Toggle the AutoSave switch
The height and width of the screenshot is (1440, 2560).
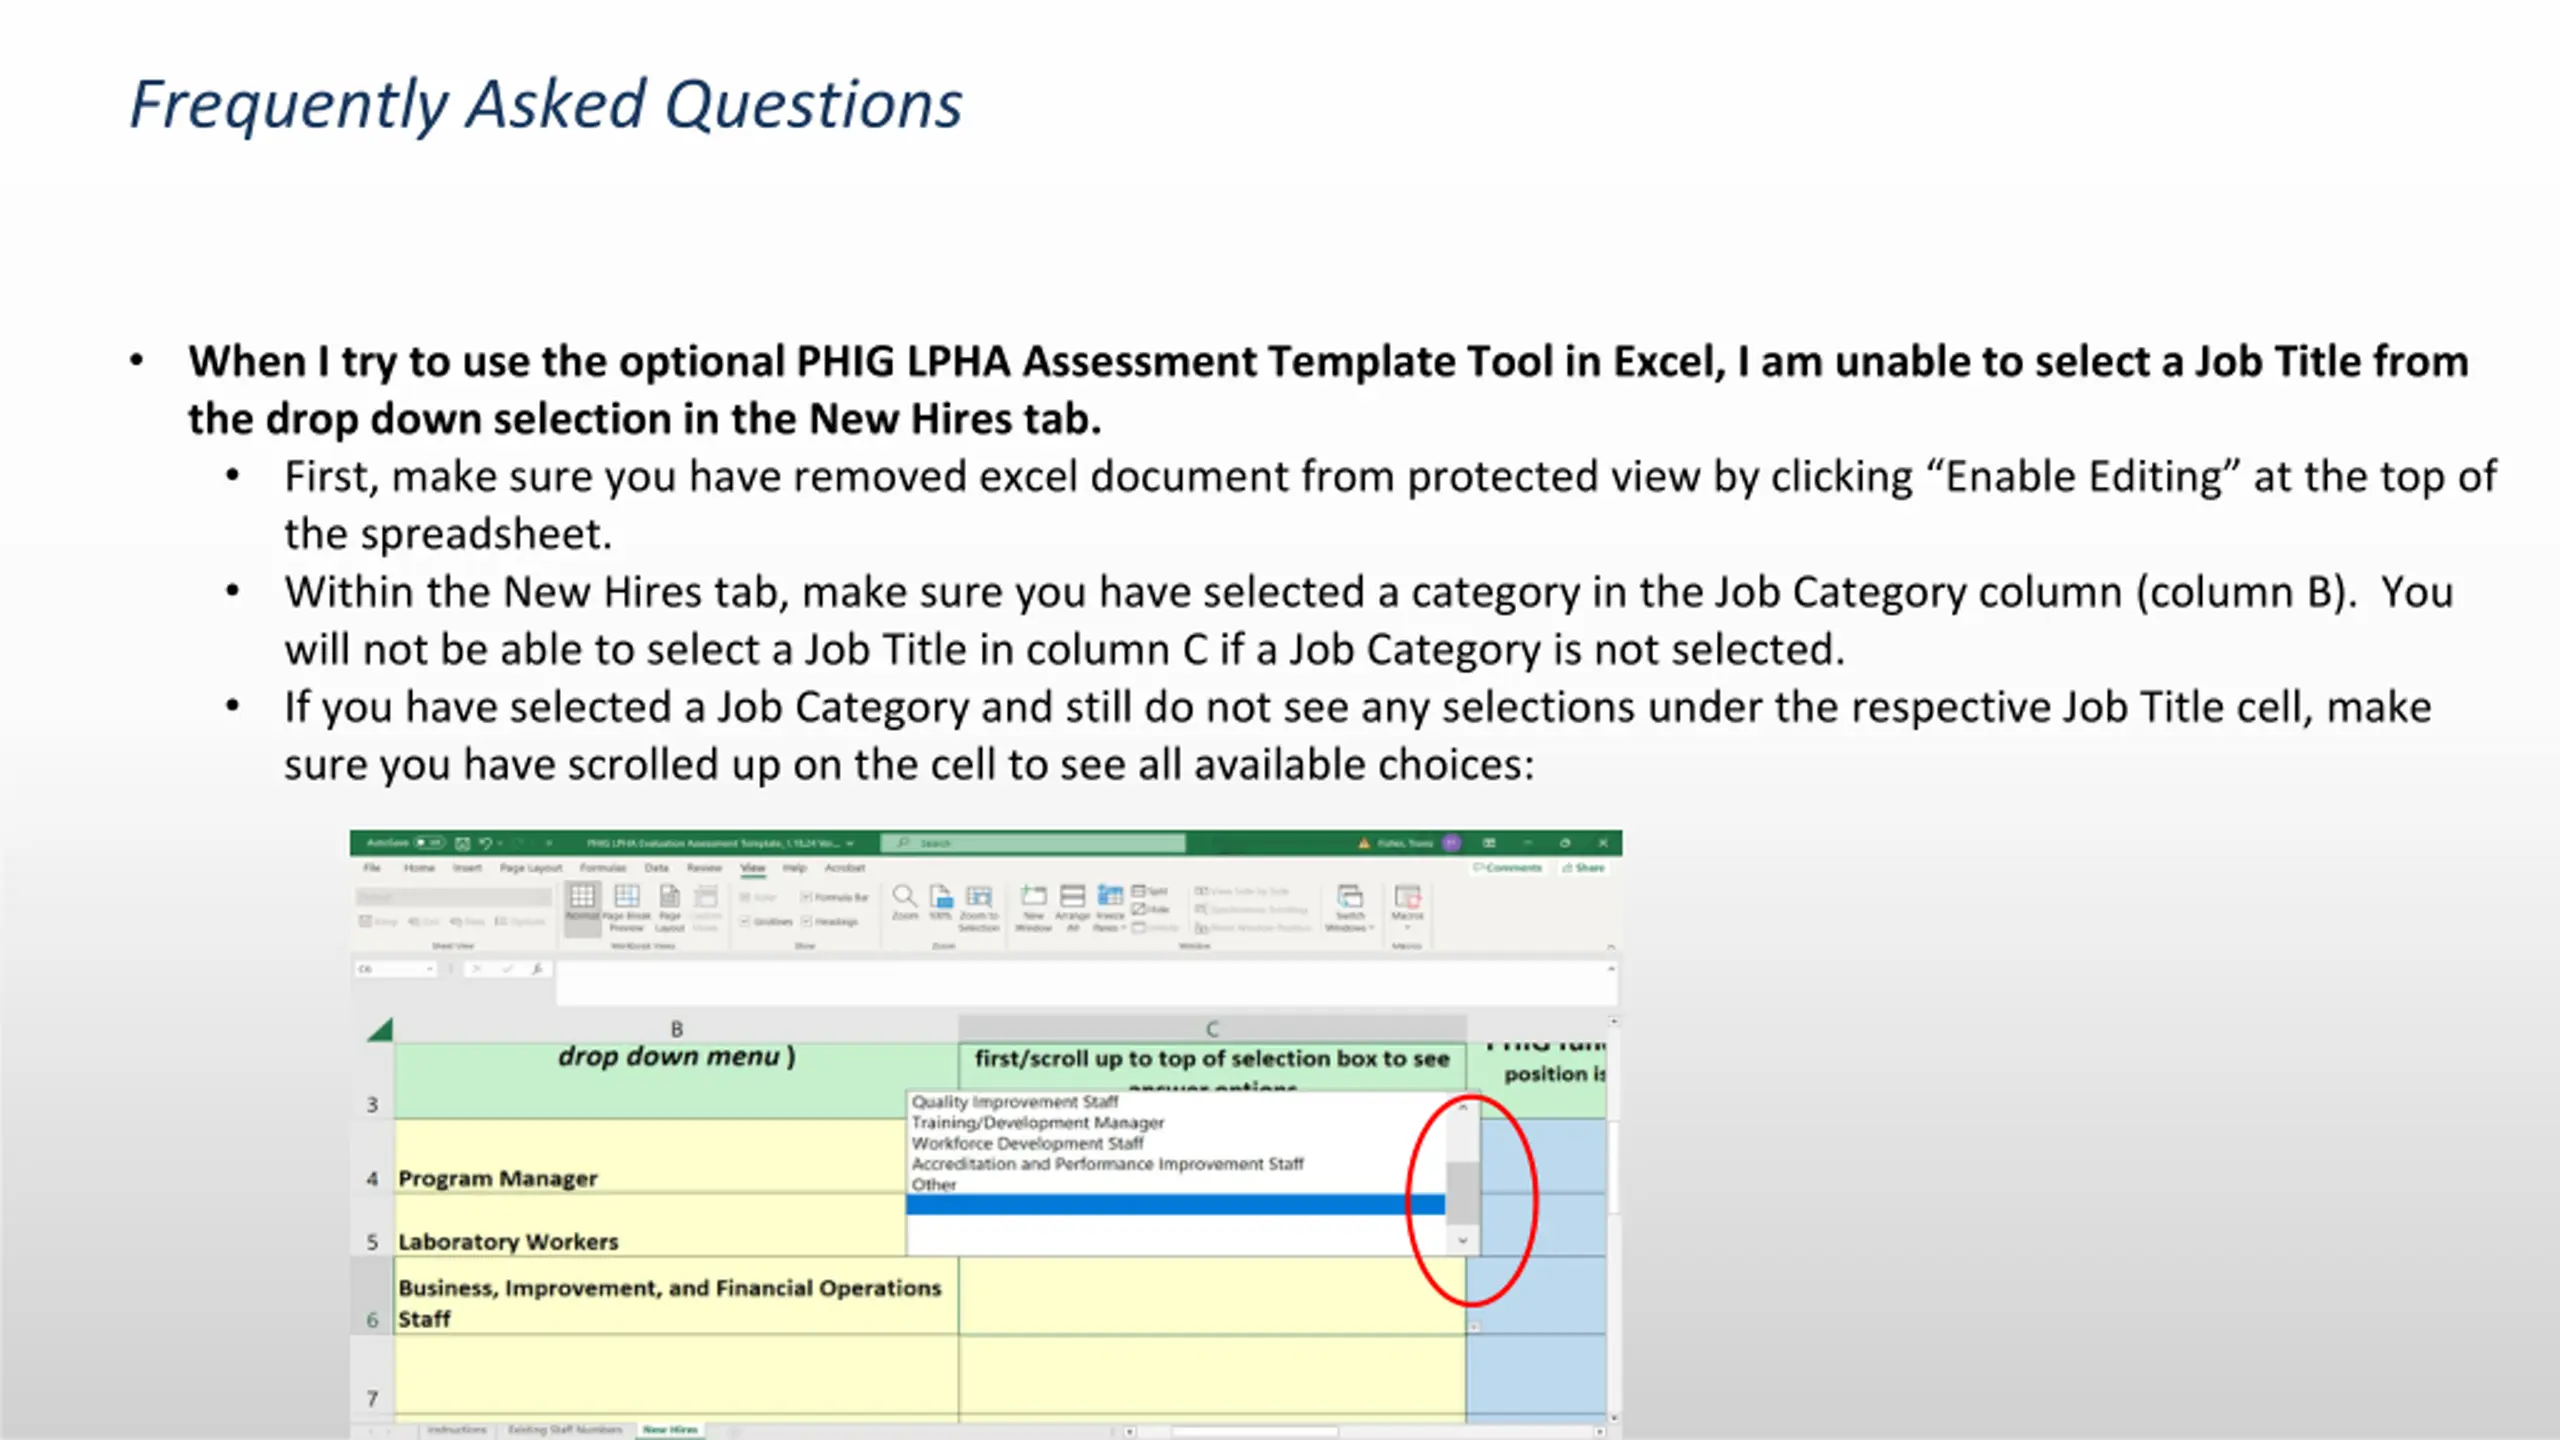430,843
